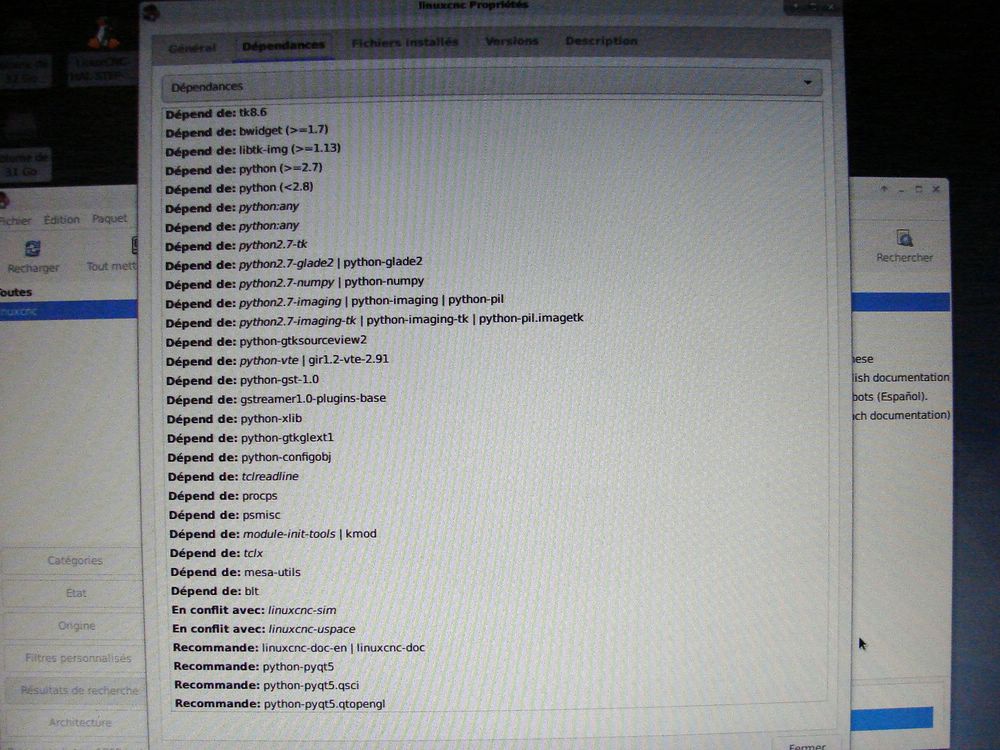Open the Description tab

tap(601, 41)
